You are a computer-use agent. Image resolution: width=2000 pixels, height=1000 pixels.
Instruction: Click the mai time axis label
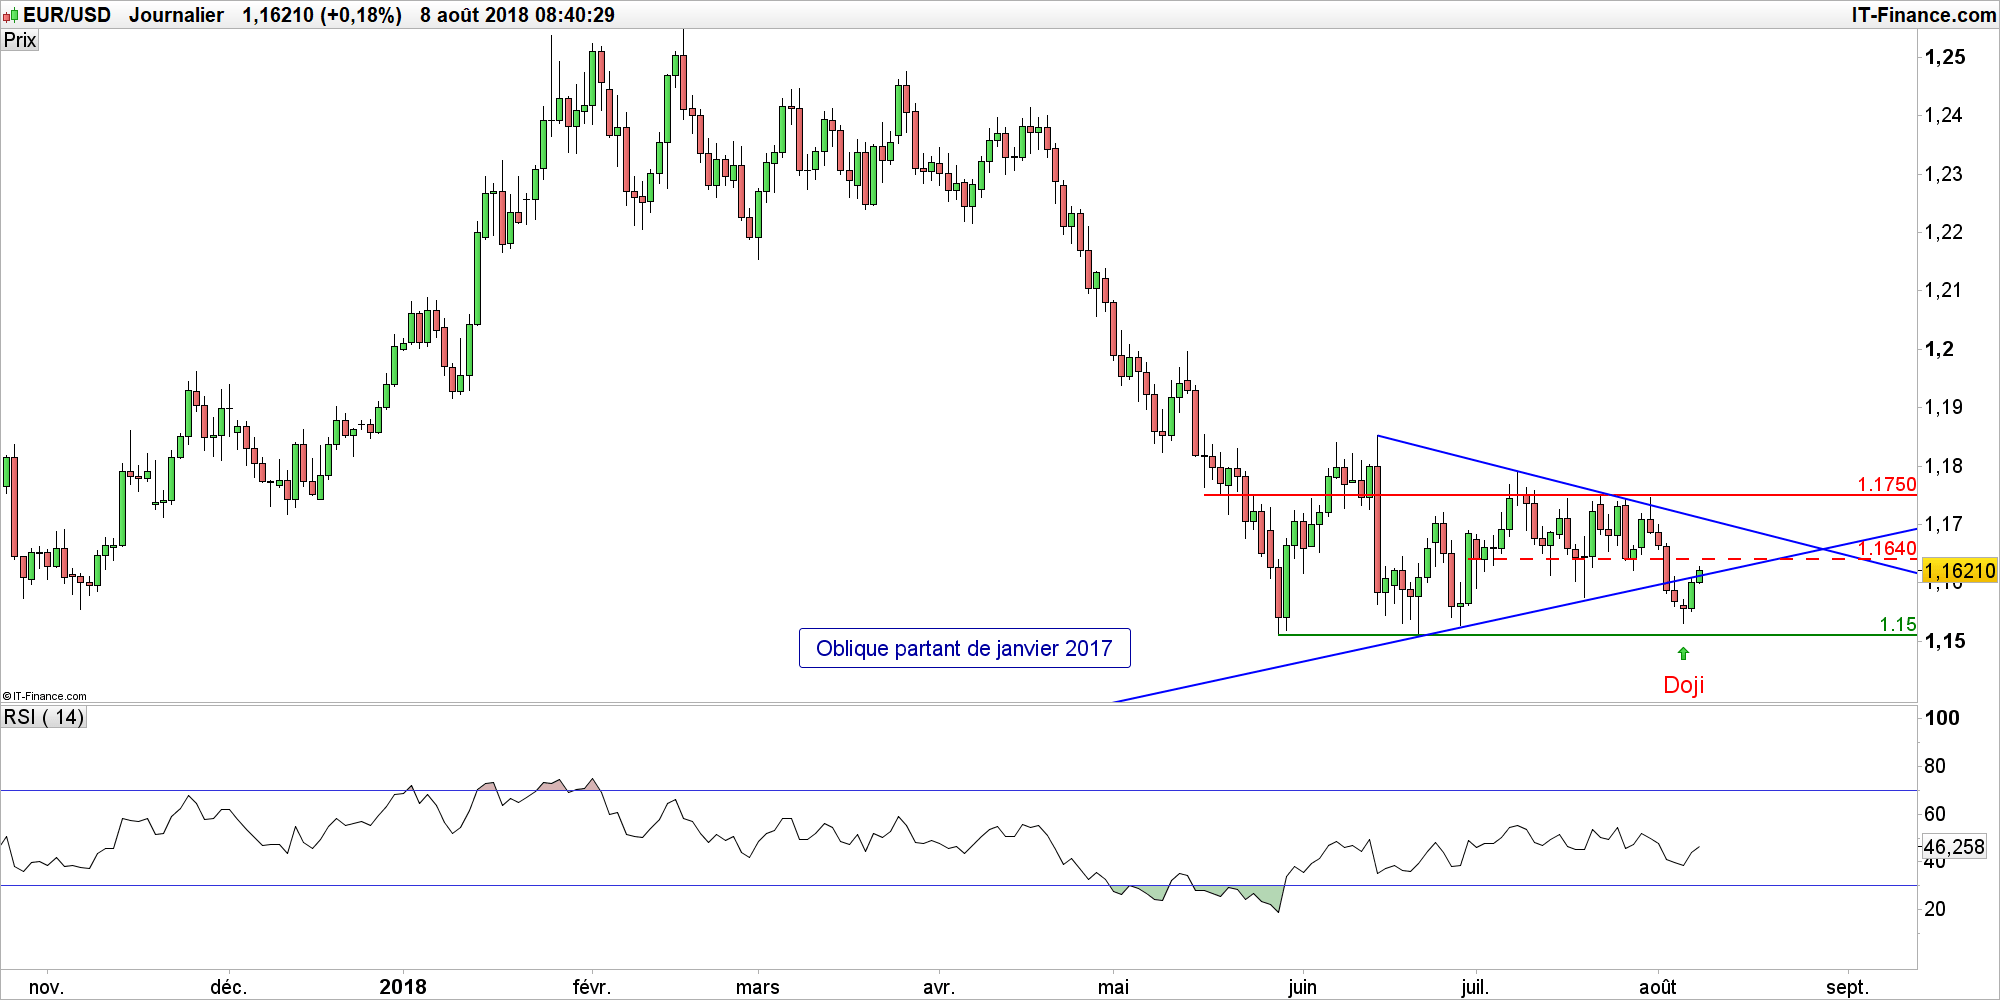pyautogui.click(x=1113, y=987)
